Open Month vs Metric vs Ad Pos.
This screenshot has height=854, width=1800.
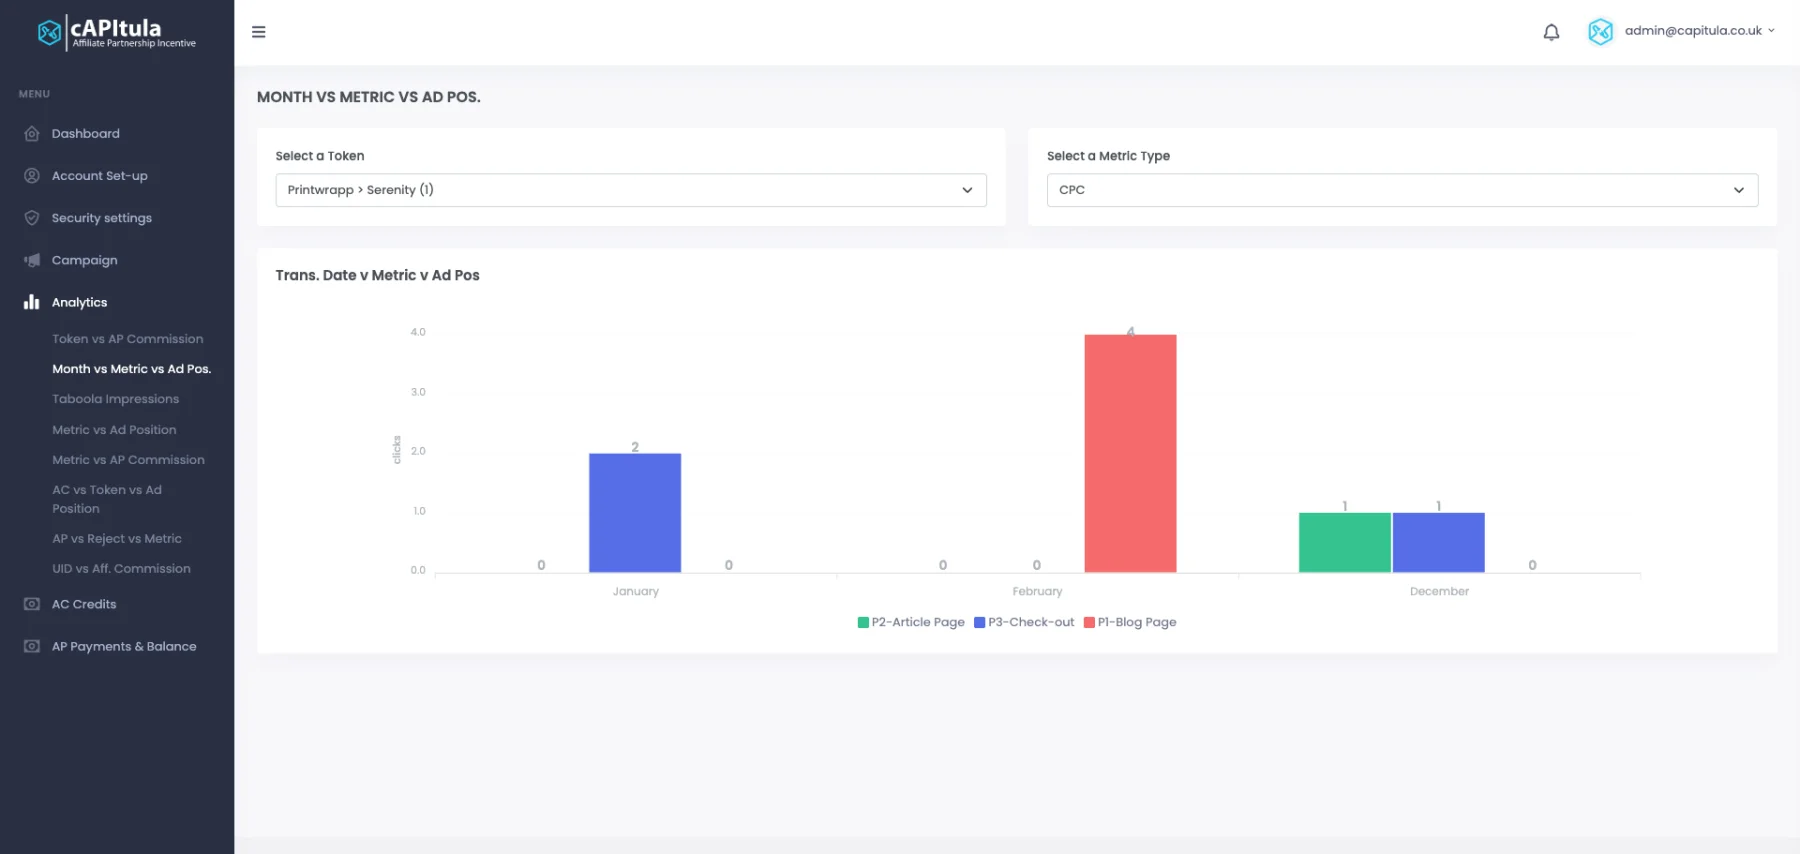tap(132, 369)
